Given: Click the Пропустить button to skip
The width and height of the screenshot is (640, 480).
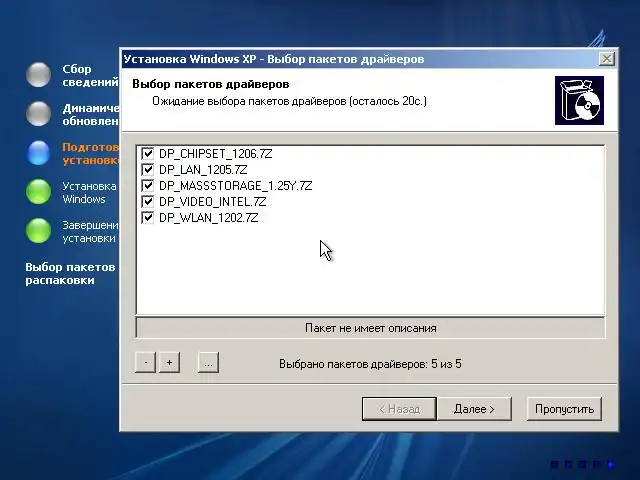Looking at the screenshot, I should [564, 409].
